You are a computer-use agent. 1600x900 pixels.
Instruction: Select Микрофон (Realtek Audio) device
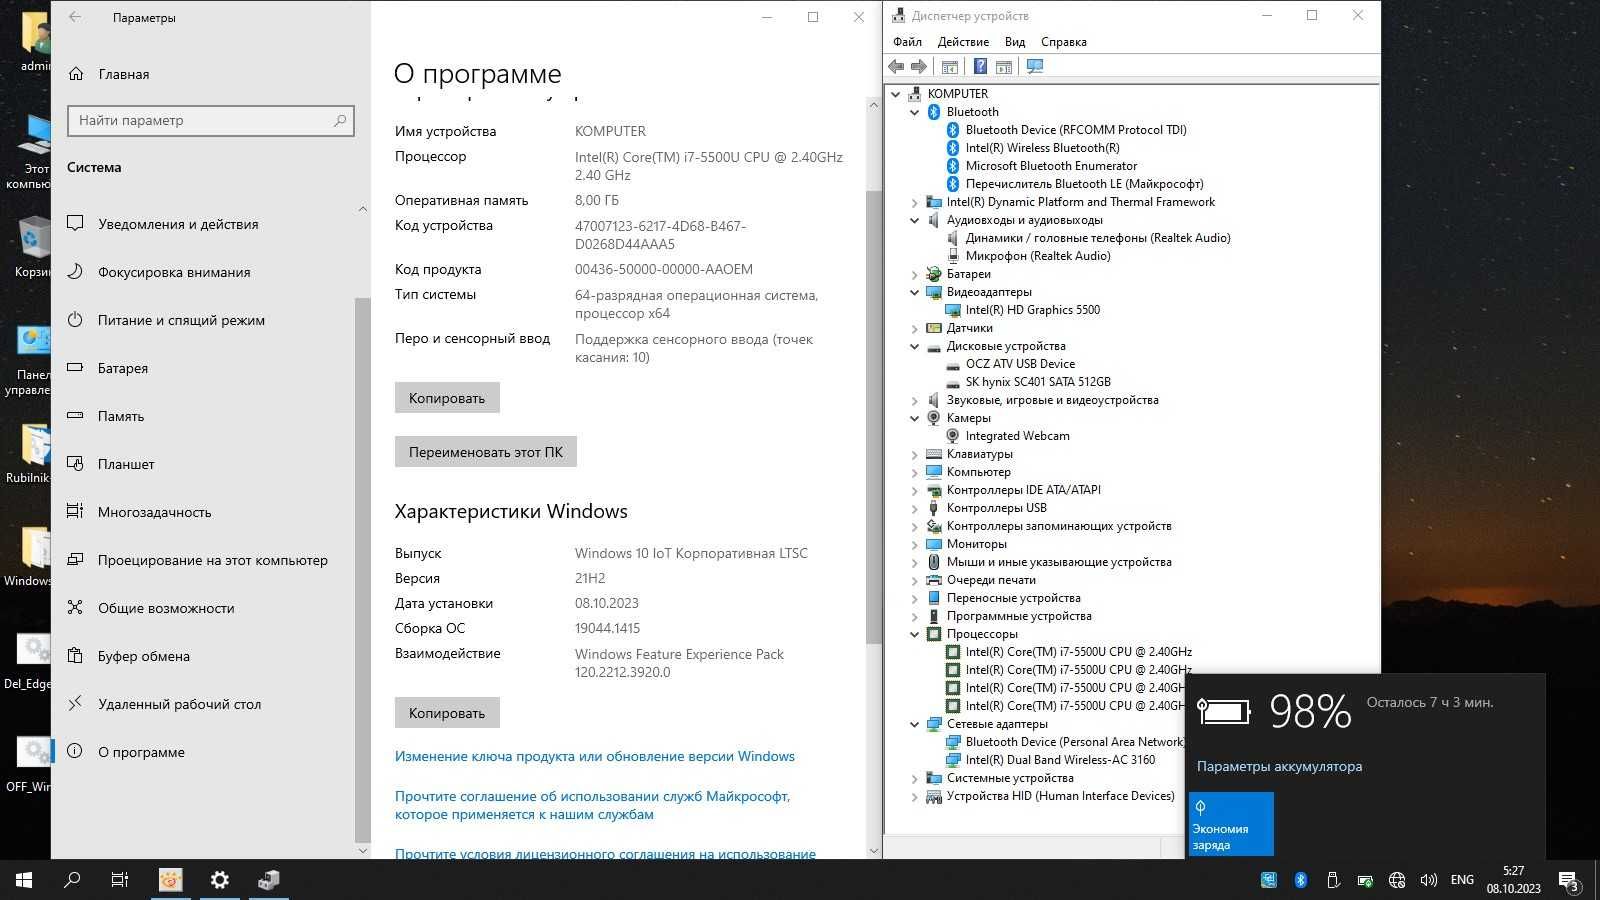pos(1037,256)
